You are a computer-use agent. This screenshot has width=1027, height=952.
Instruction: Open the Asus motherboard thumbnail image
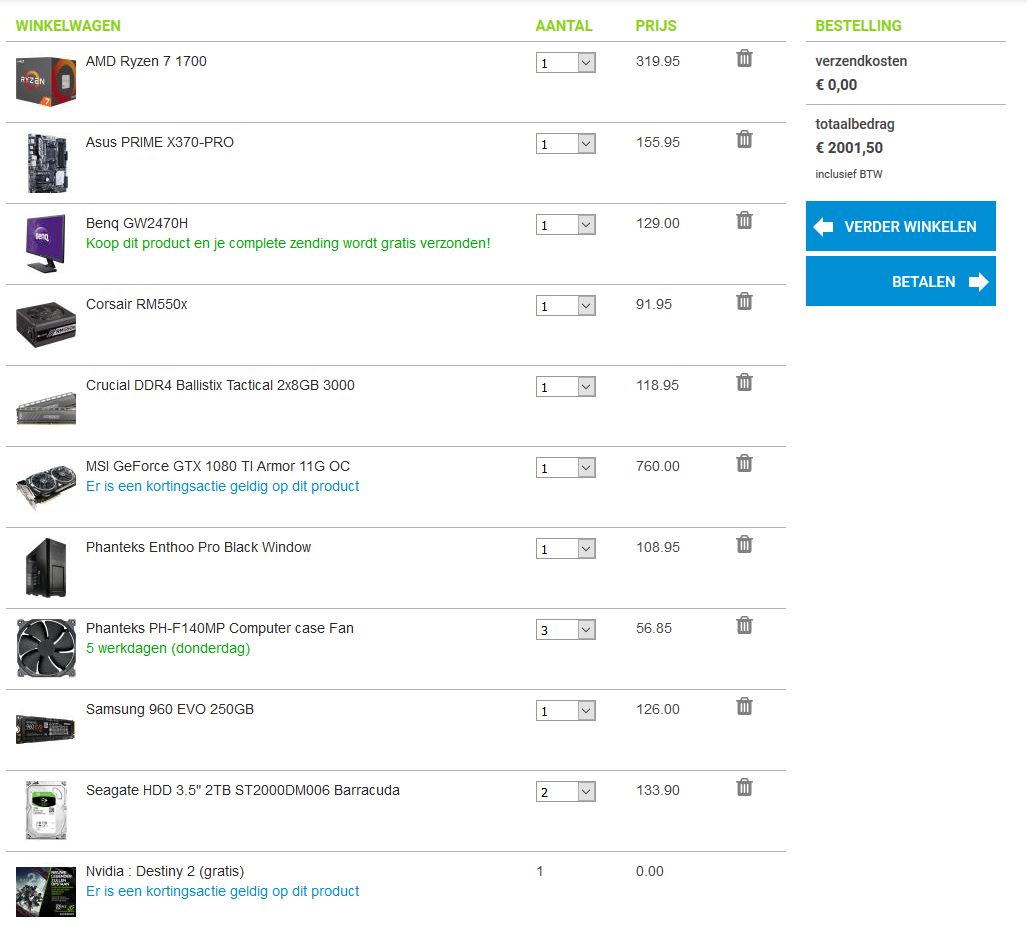coord(47,163)
